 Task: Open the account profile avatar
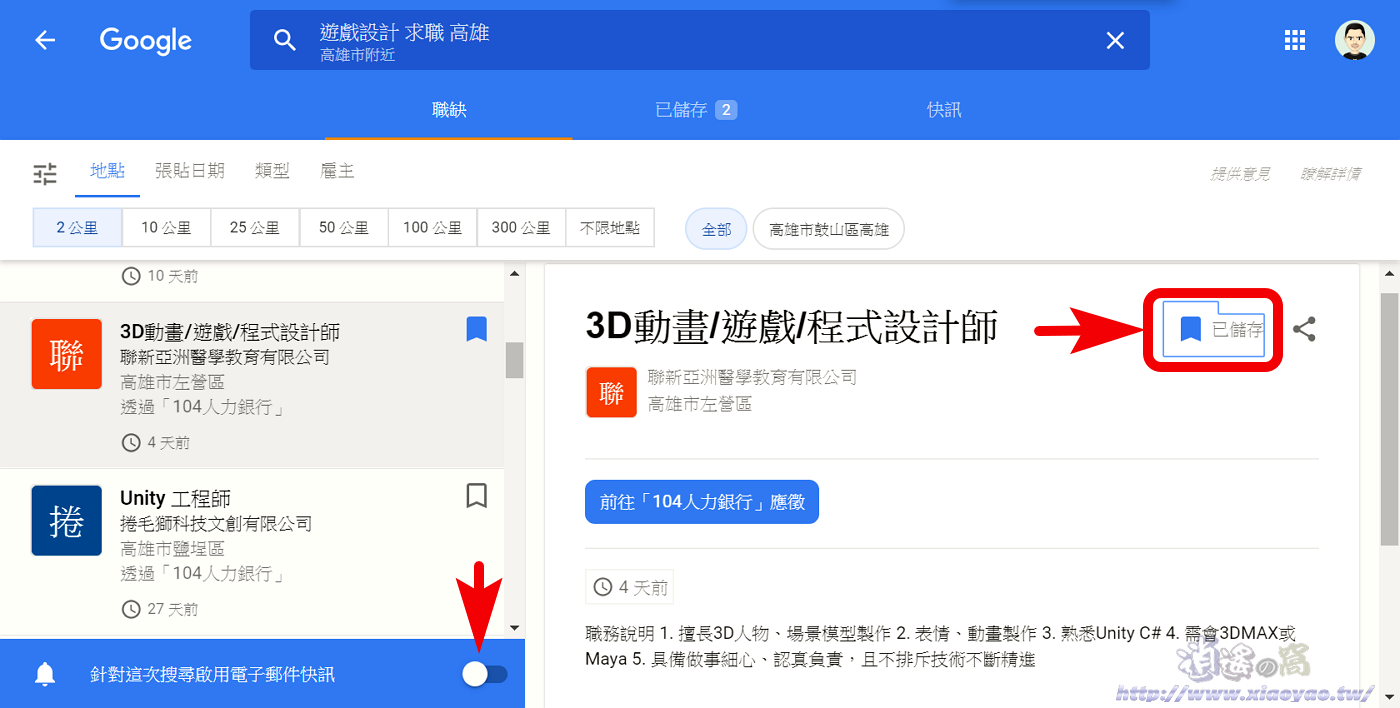coord(1355,40)
